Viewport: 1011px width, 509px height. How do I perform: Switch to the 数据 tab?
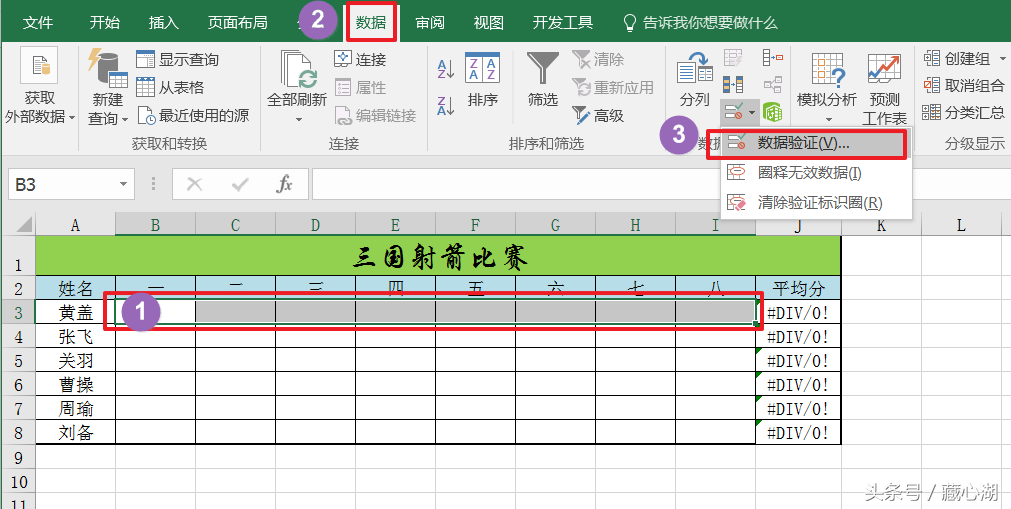pyautogui.click(x=371, y=23)
